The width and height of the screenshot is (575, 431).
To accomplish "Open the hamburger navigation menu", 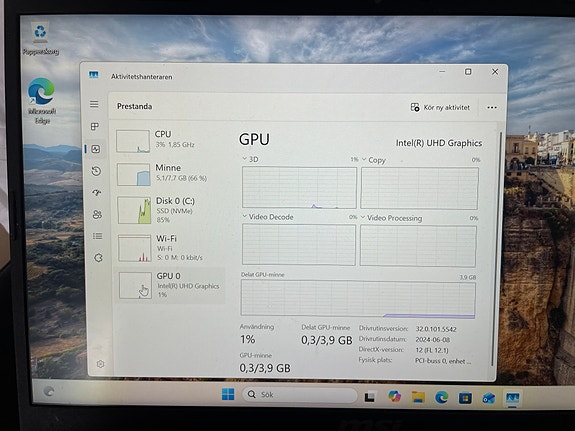I will [x=94, y=104].
